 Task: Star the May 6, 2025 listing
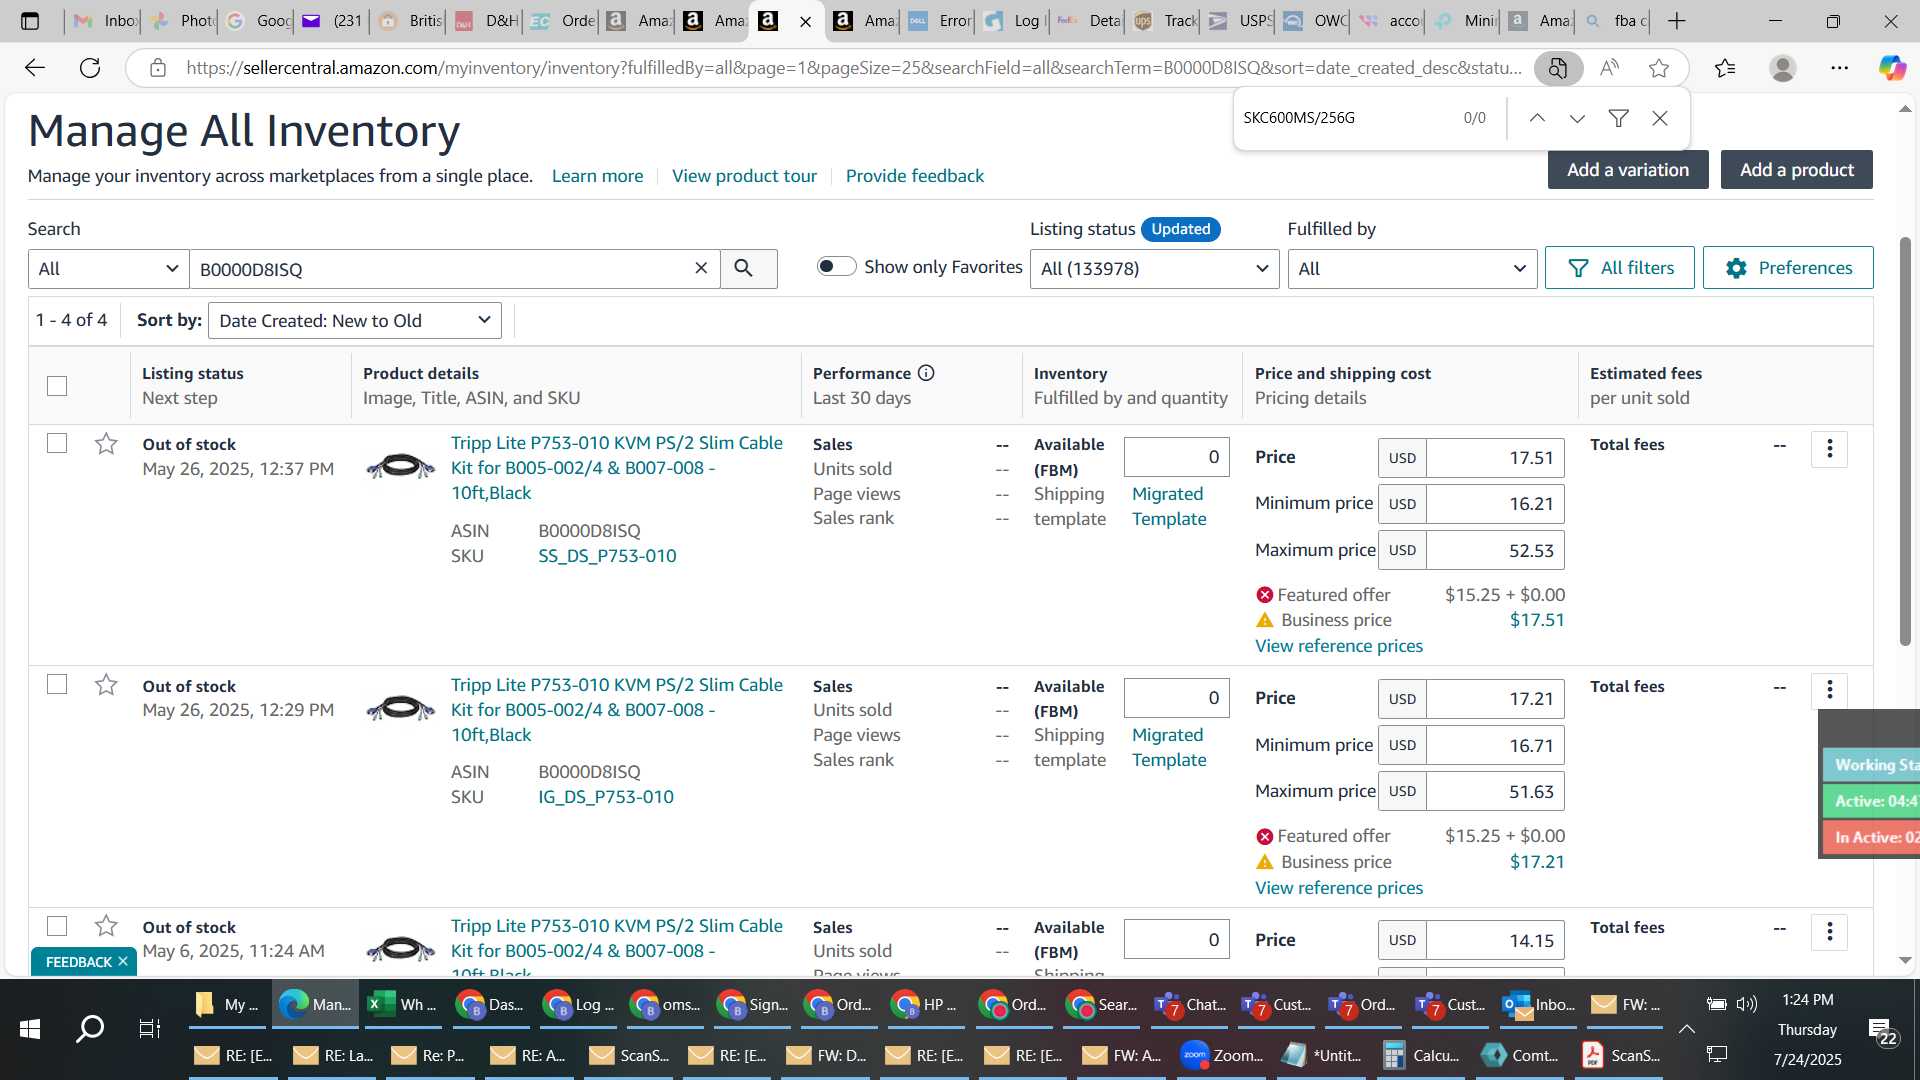click(x=106, y=925)
